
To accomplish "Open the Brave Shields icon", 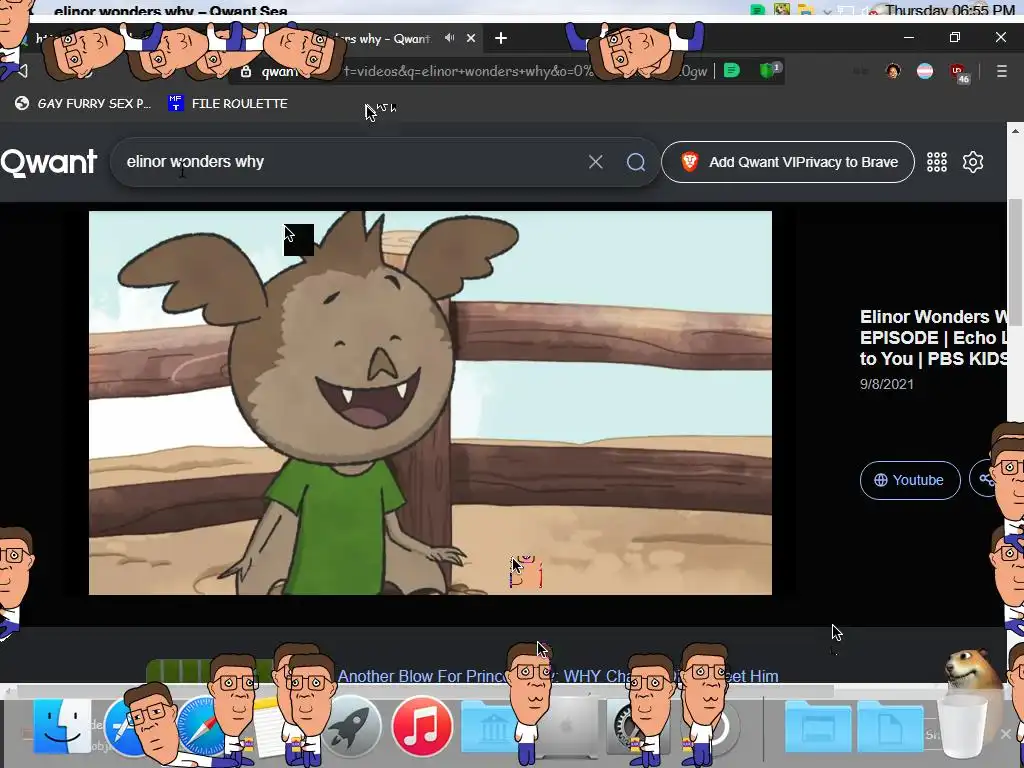I will (x=769, y=70).
